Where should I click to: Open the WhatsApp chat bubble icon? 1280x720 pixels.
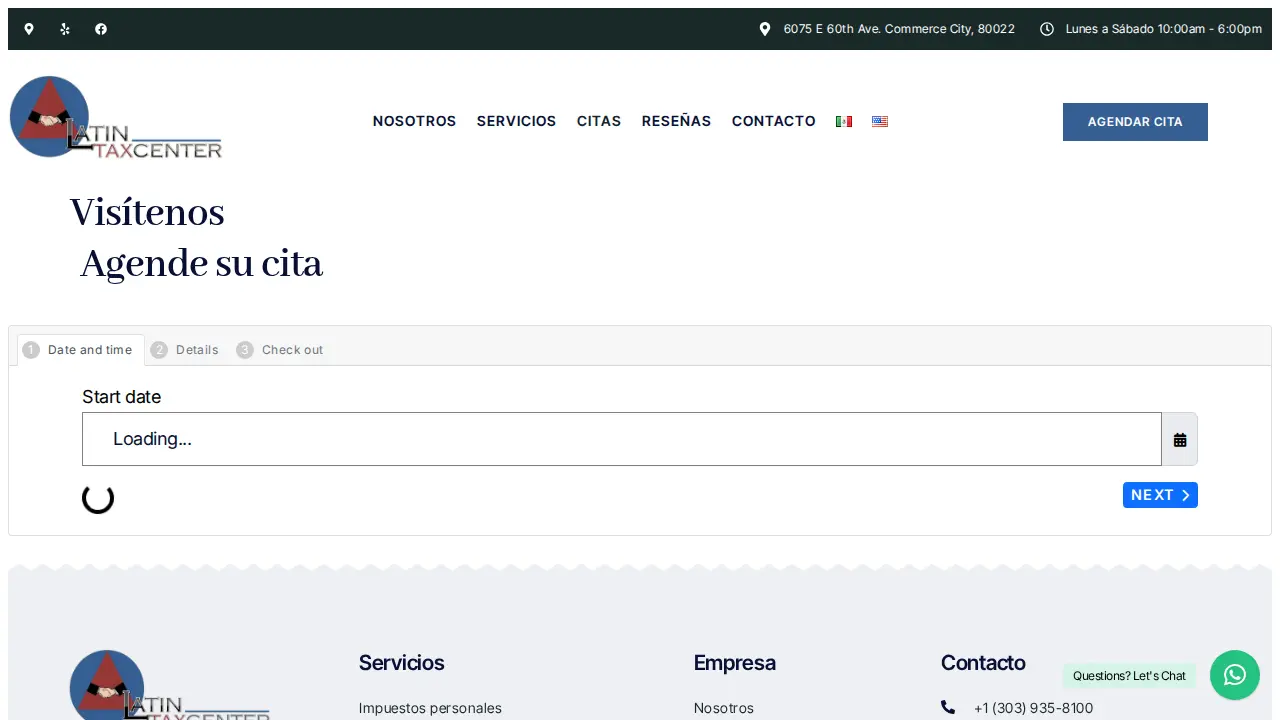(1235, 675)
